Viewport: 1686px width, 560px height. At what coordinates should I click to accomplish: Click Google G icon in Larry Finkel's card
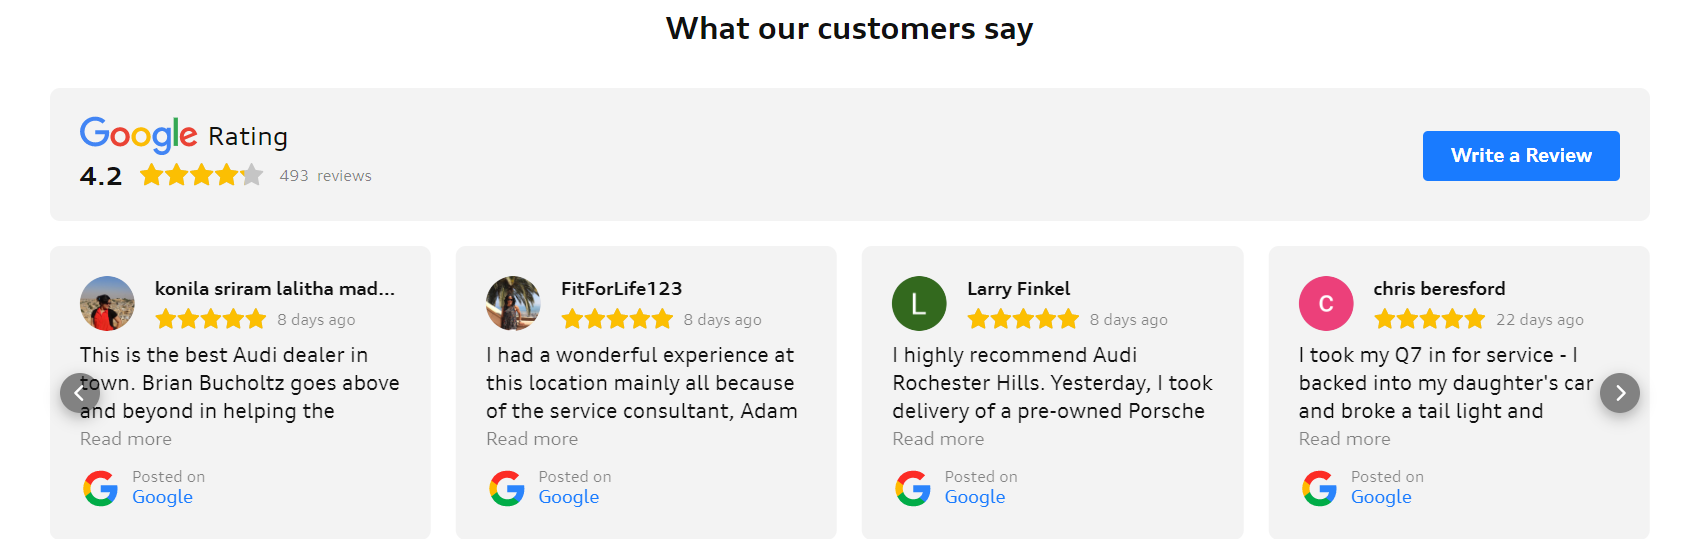point(913,488)
